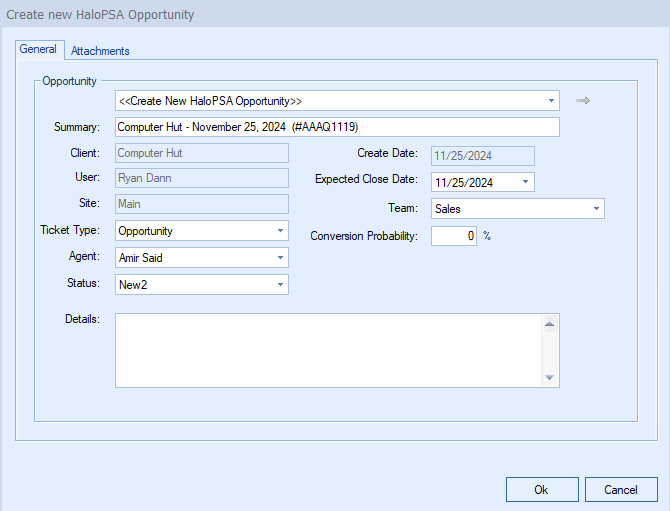Expand the Status dropdown showing New2
The height and width of the screenshot is (511, 670).
(280, 285)
